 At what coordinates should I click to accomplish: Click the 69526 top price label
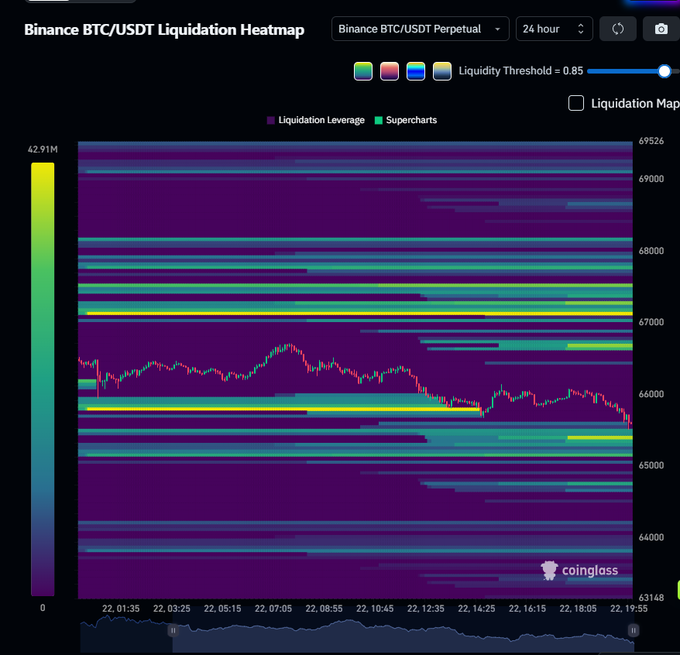pos(651,141)
